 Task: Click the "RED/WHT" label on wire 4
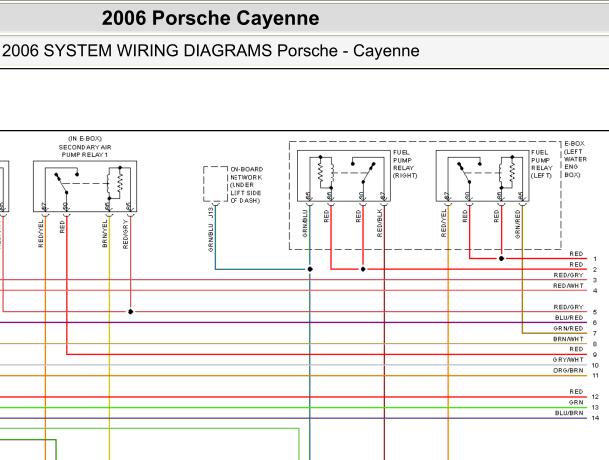tap(568, 286)
